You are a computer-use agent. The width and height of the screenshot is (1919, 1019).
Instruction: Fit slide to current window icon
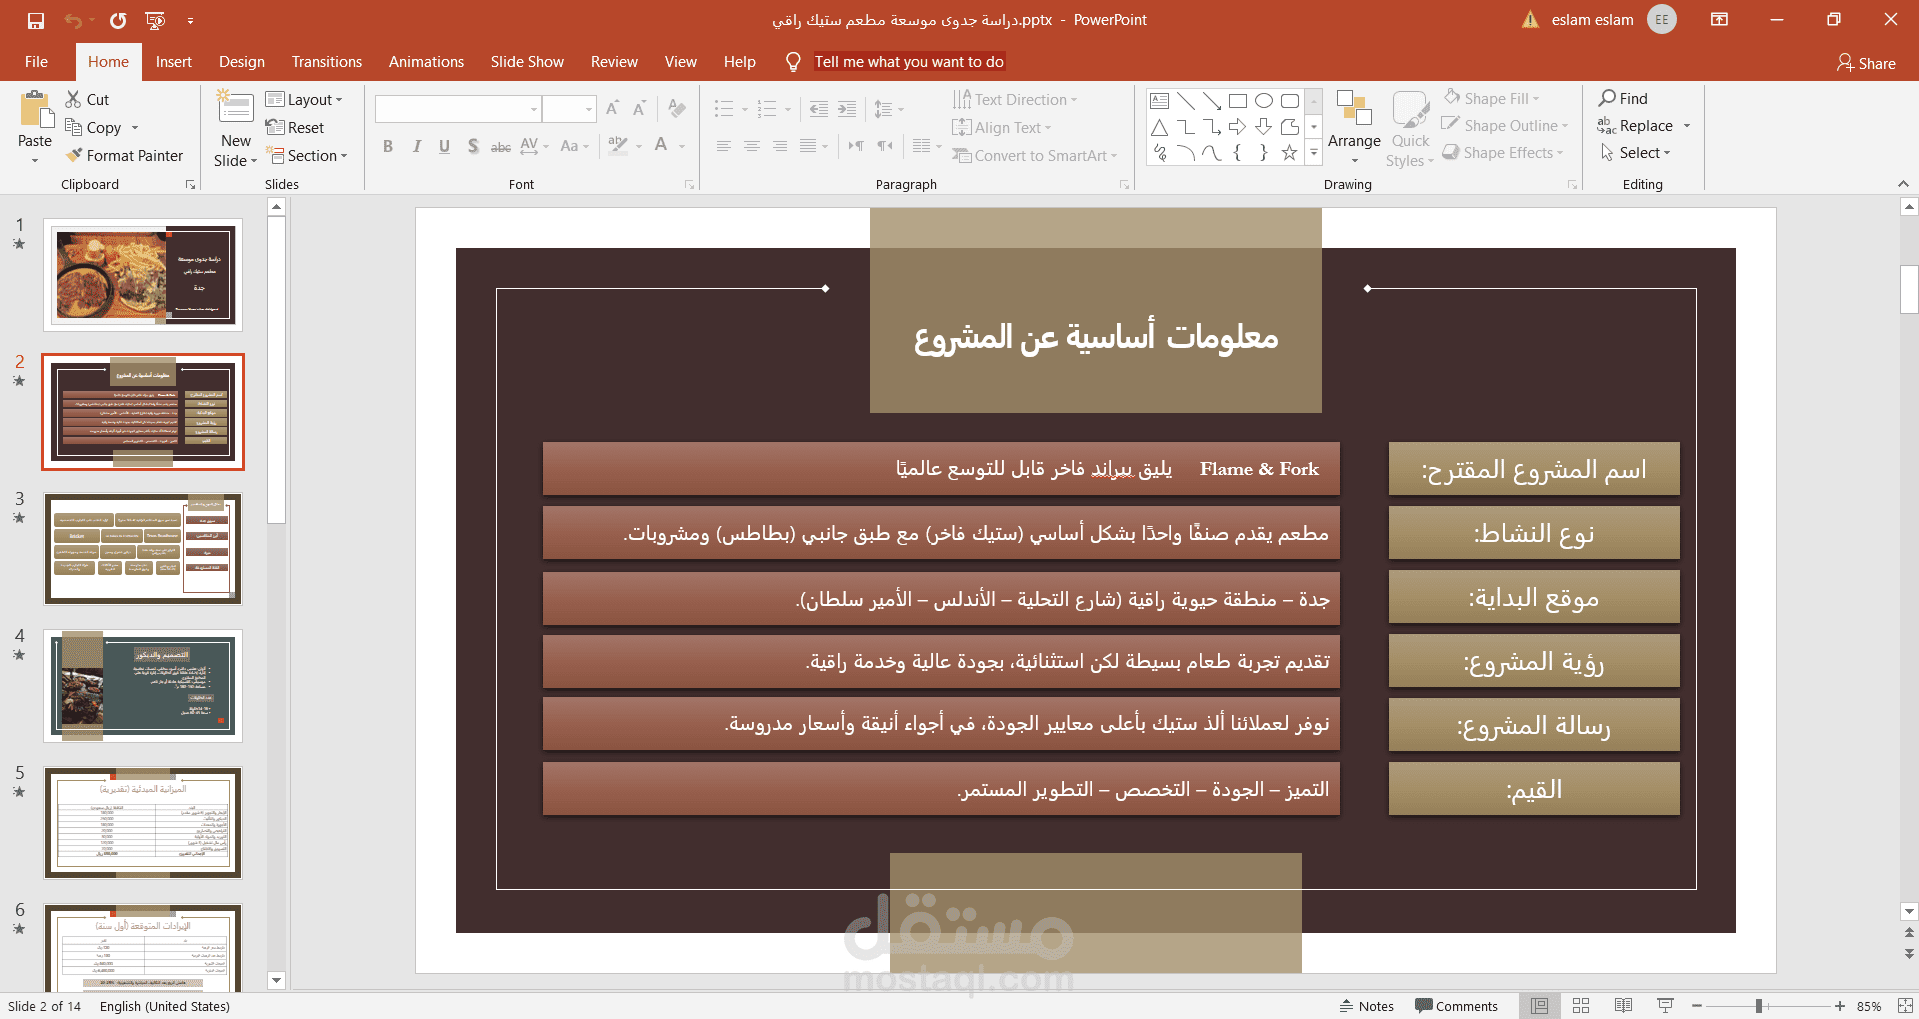pyautogui.click(x=1905, y=1006)
